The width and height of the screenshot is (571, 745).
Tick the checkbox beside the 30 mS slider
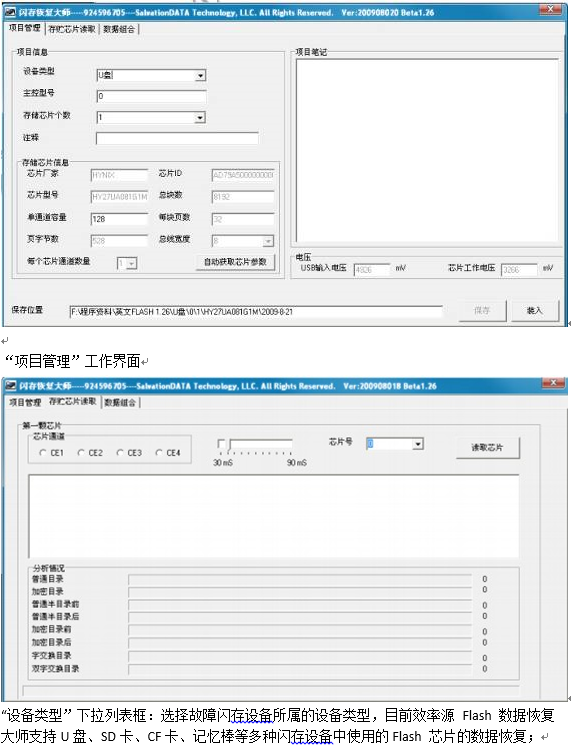(221, 443)
